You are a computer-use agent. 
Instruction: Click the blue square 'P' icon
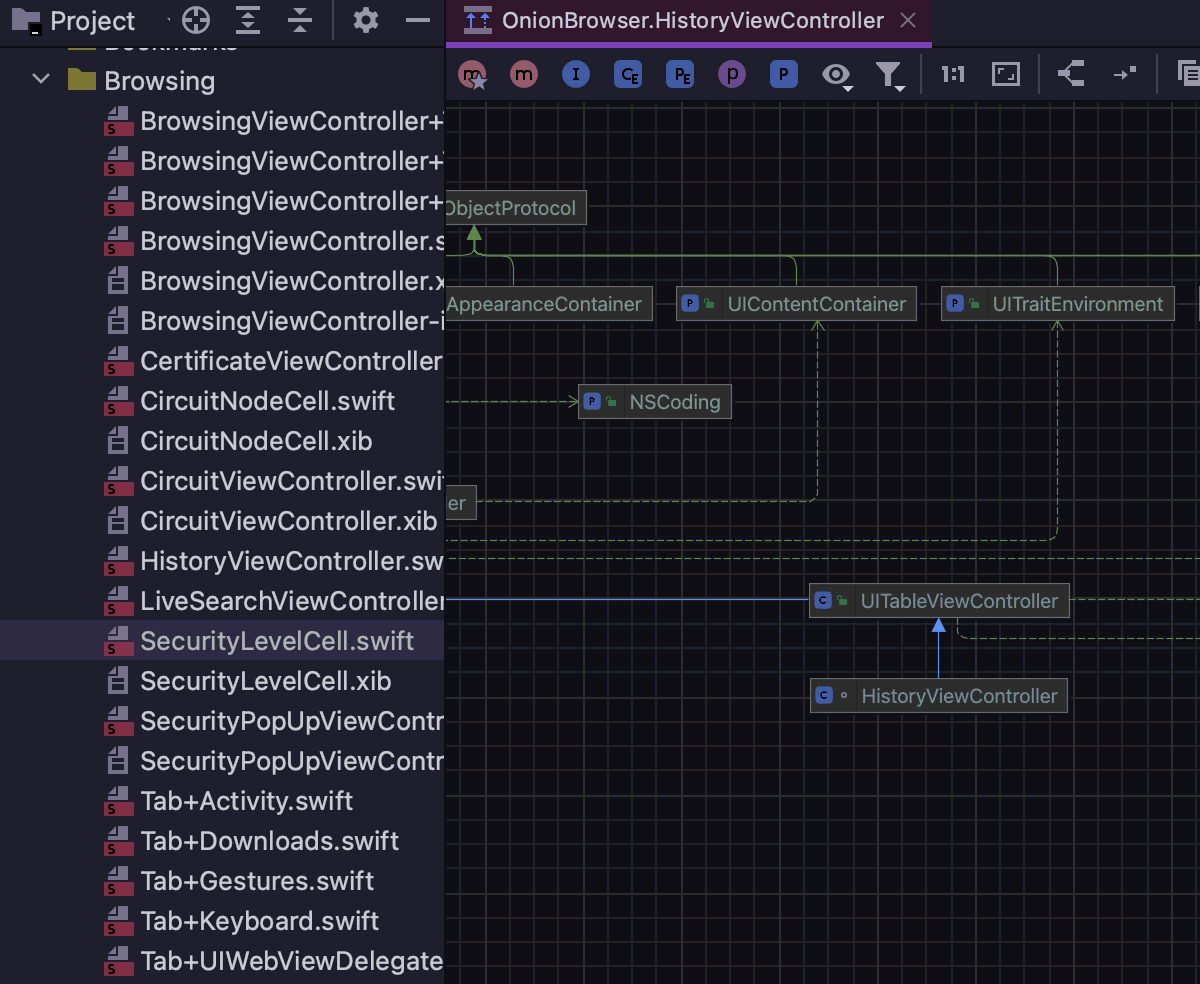[x=784, y=75]
